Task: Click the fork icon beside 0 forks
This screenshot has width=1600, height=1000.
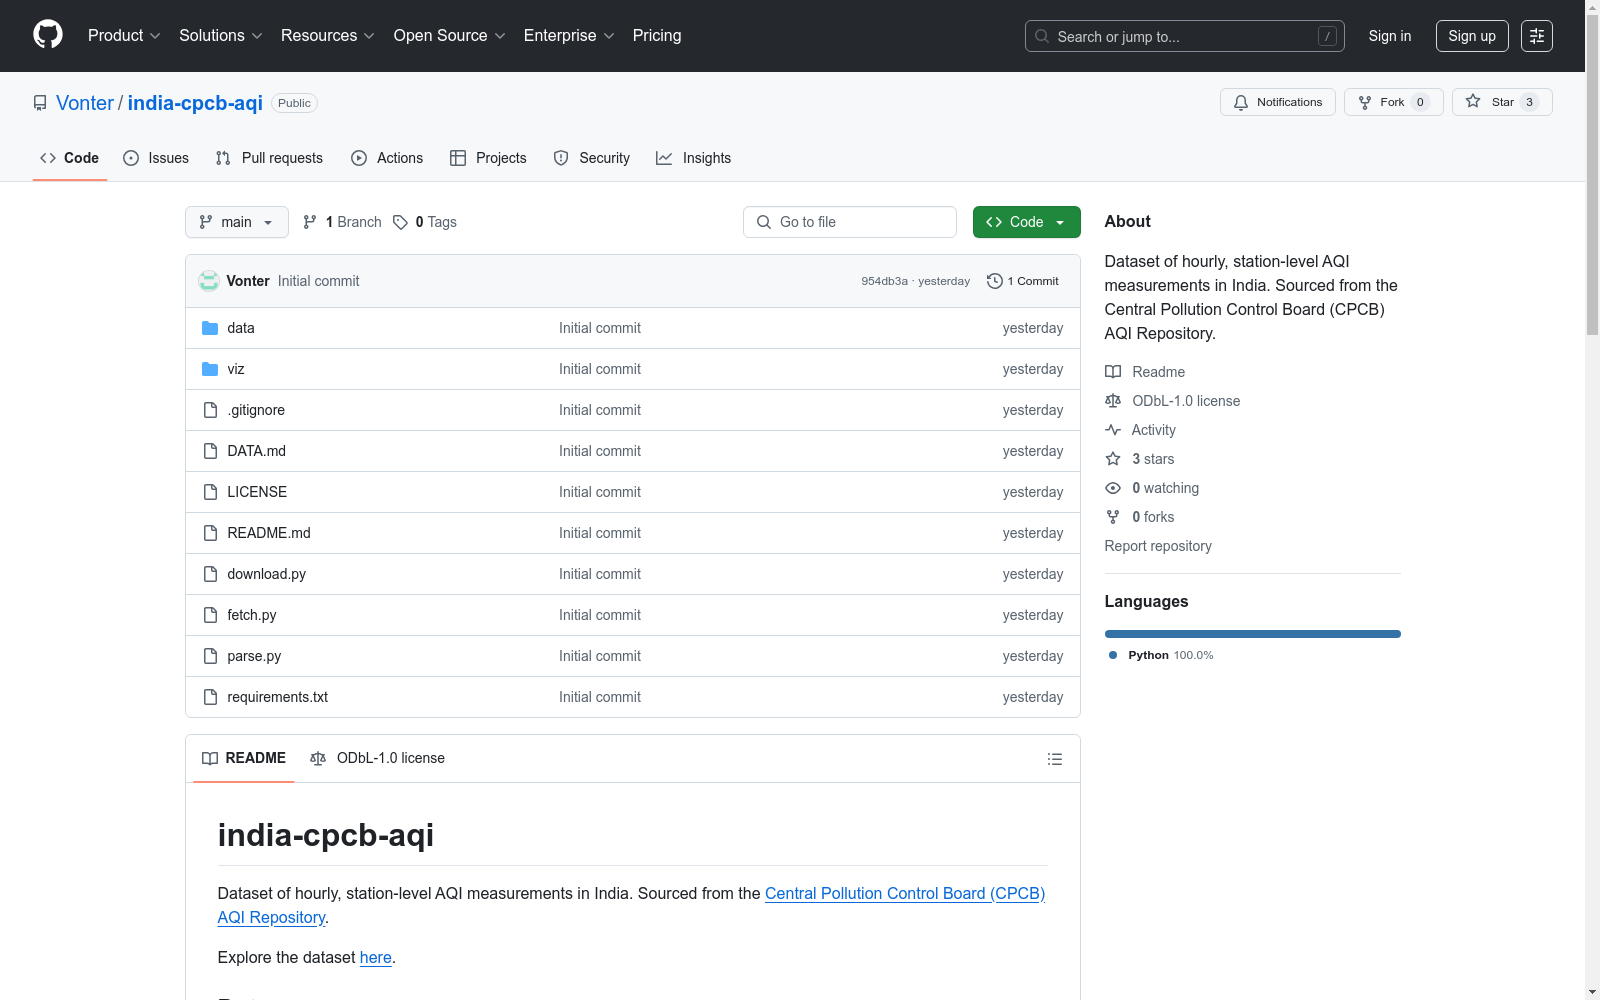Action: (1113, 517)
